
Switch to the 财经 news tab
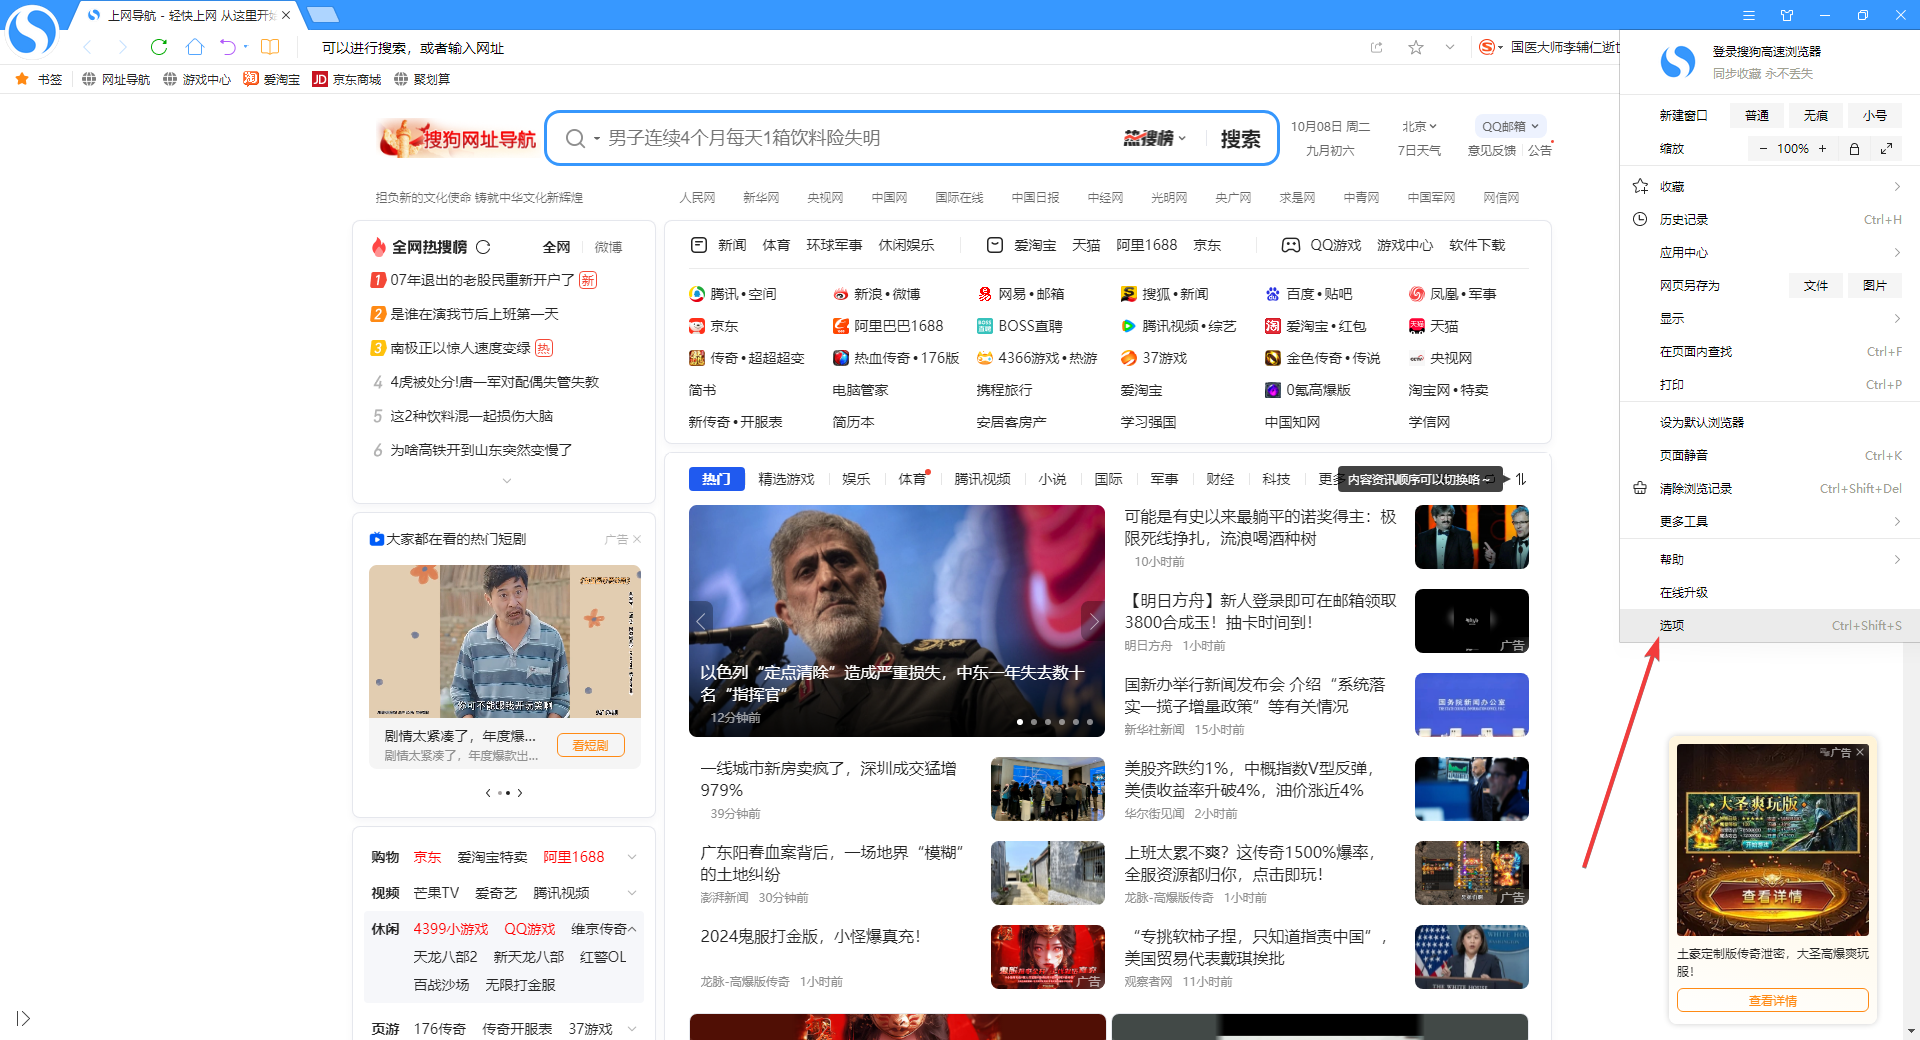tap(1220, 479)
